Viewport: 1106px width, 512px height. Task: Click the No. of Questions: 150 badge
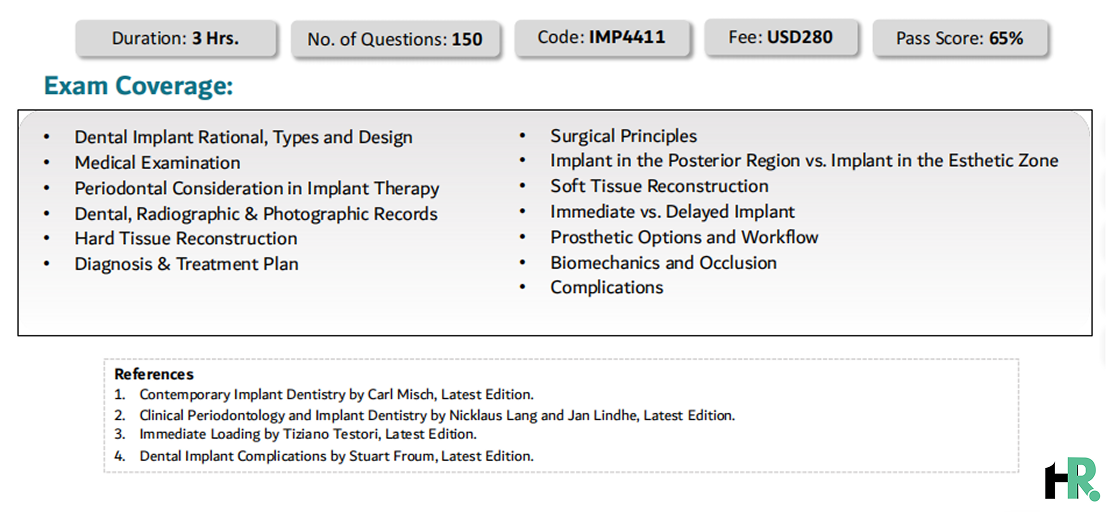pos(395,39)
